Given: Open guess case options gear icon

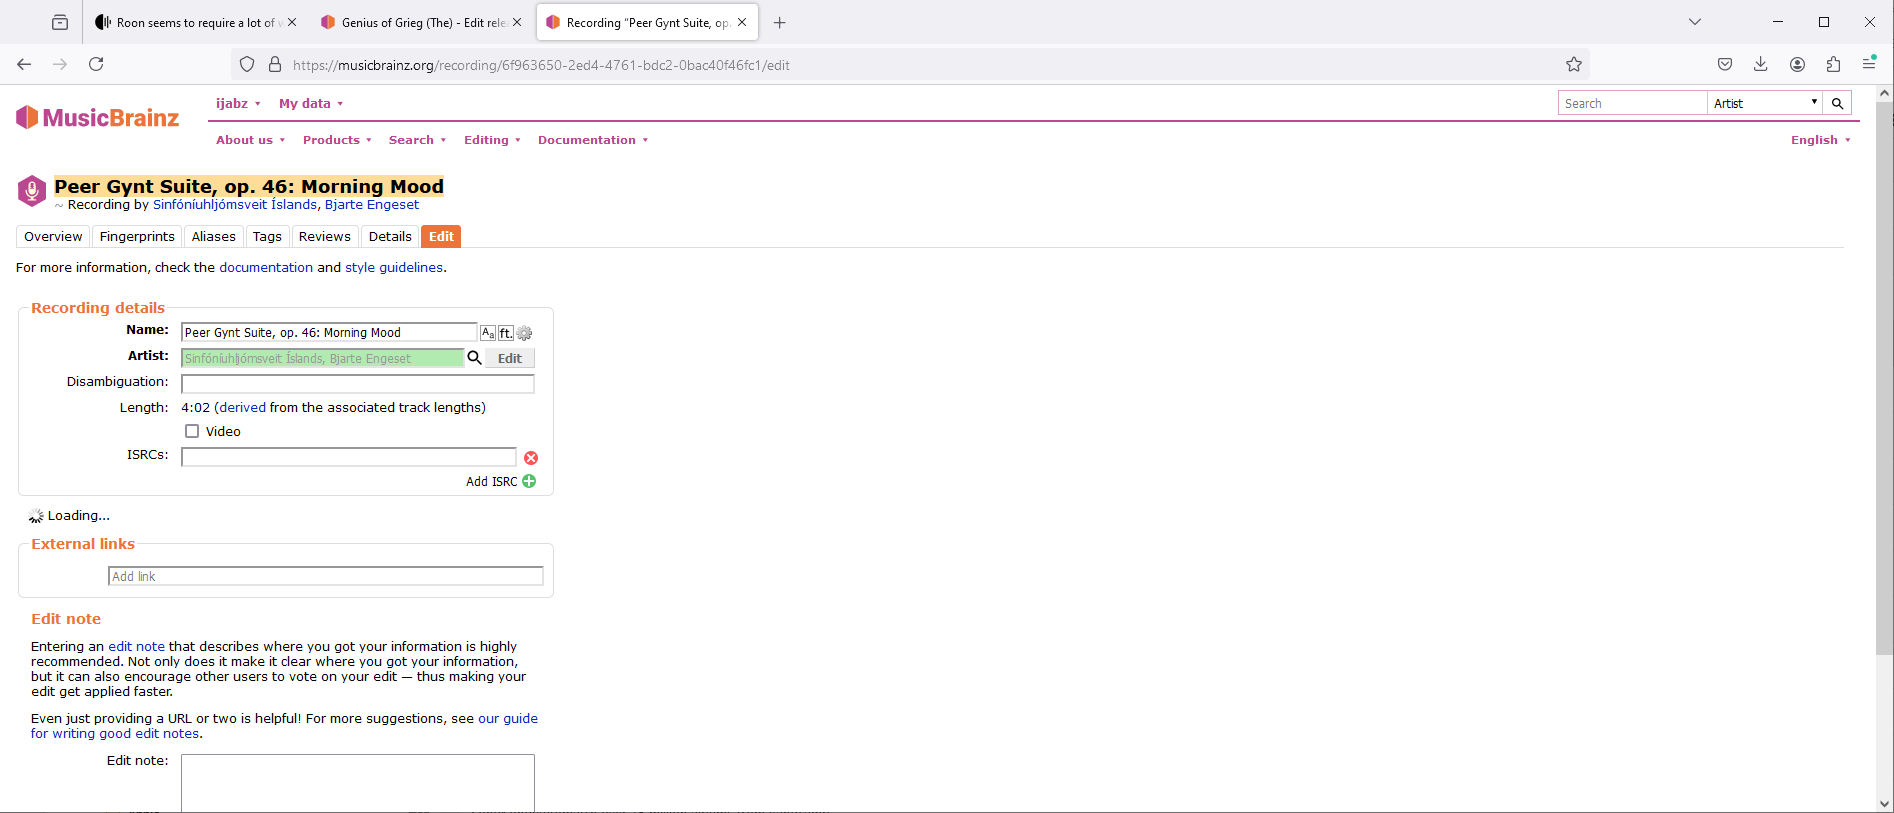Looking at the screenshot, I should click(525, 333).
